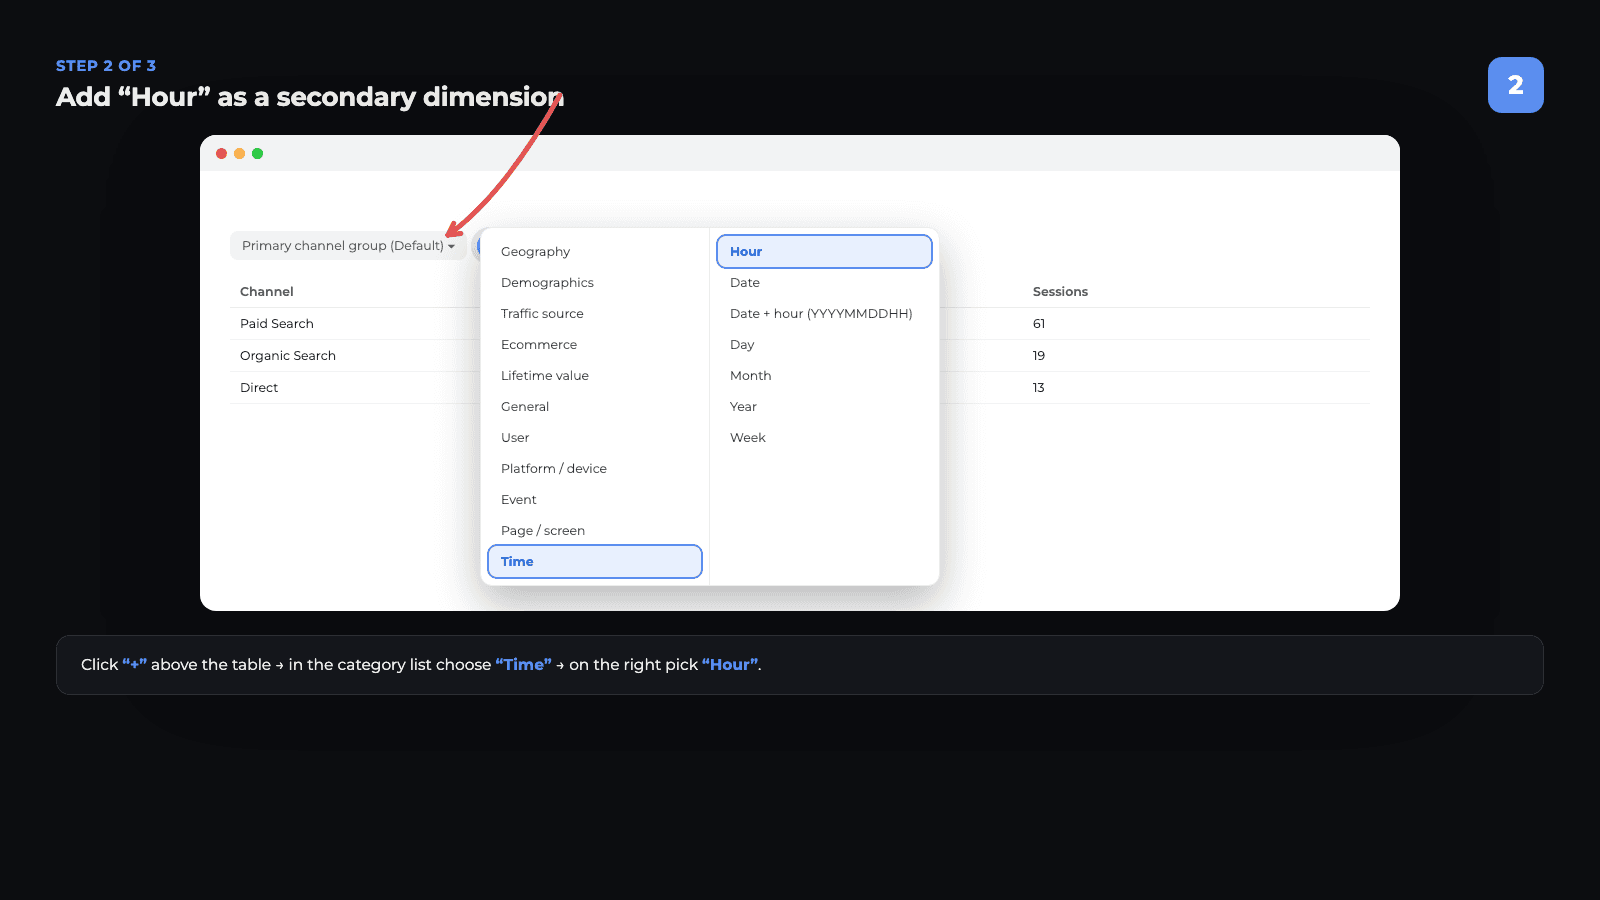Screen dimensions: 1600x900
Task: Click the Channel column header
Action: (x=267, y=292)
